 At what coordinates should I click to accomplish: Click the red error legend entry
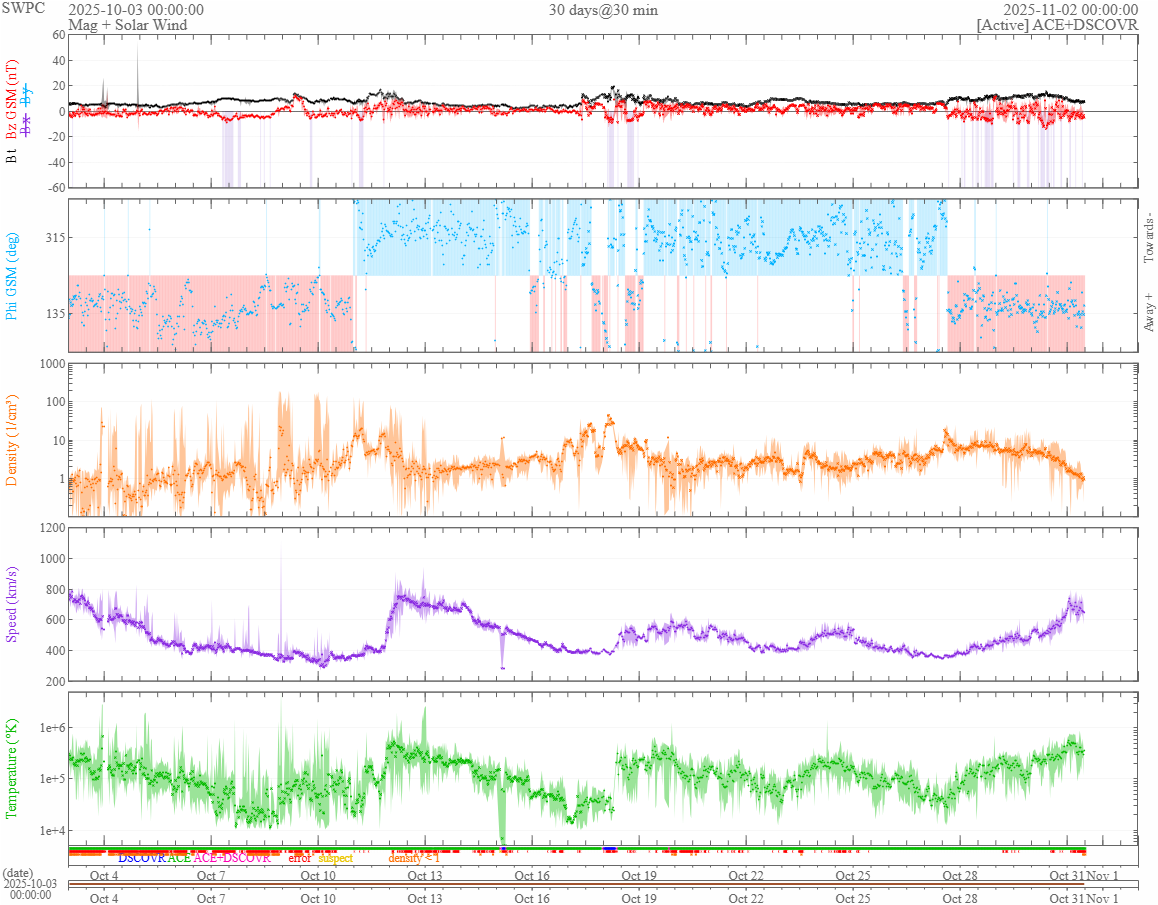point(300,858)
